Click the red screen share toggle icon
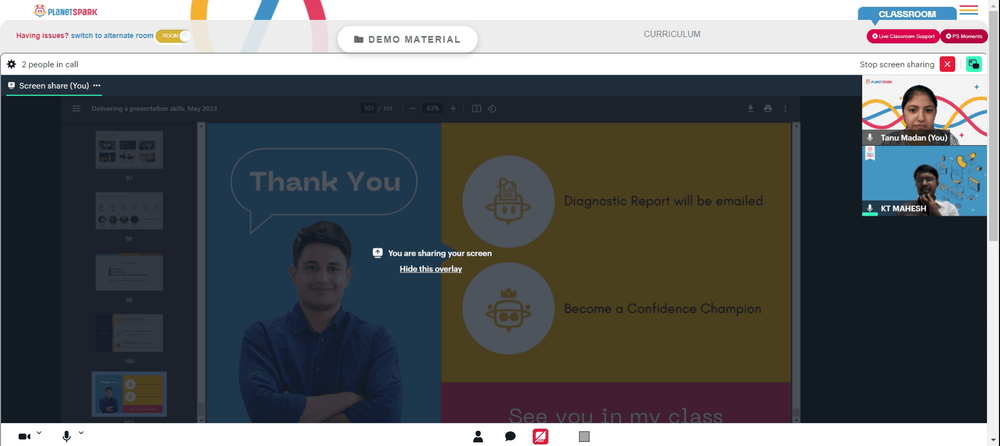The width and height of the screenshot is (1000, 446). pyautogui.click(x=541, y=436)
